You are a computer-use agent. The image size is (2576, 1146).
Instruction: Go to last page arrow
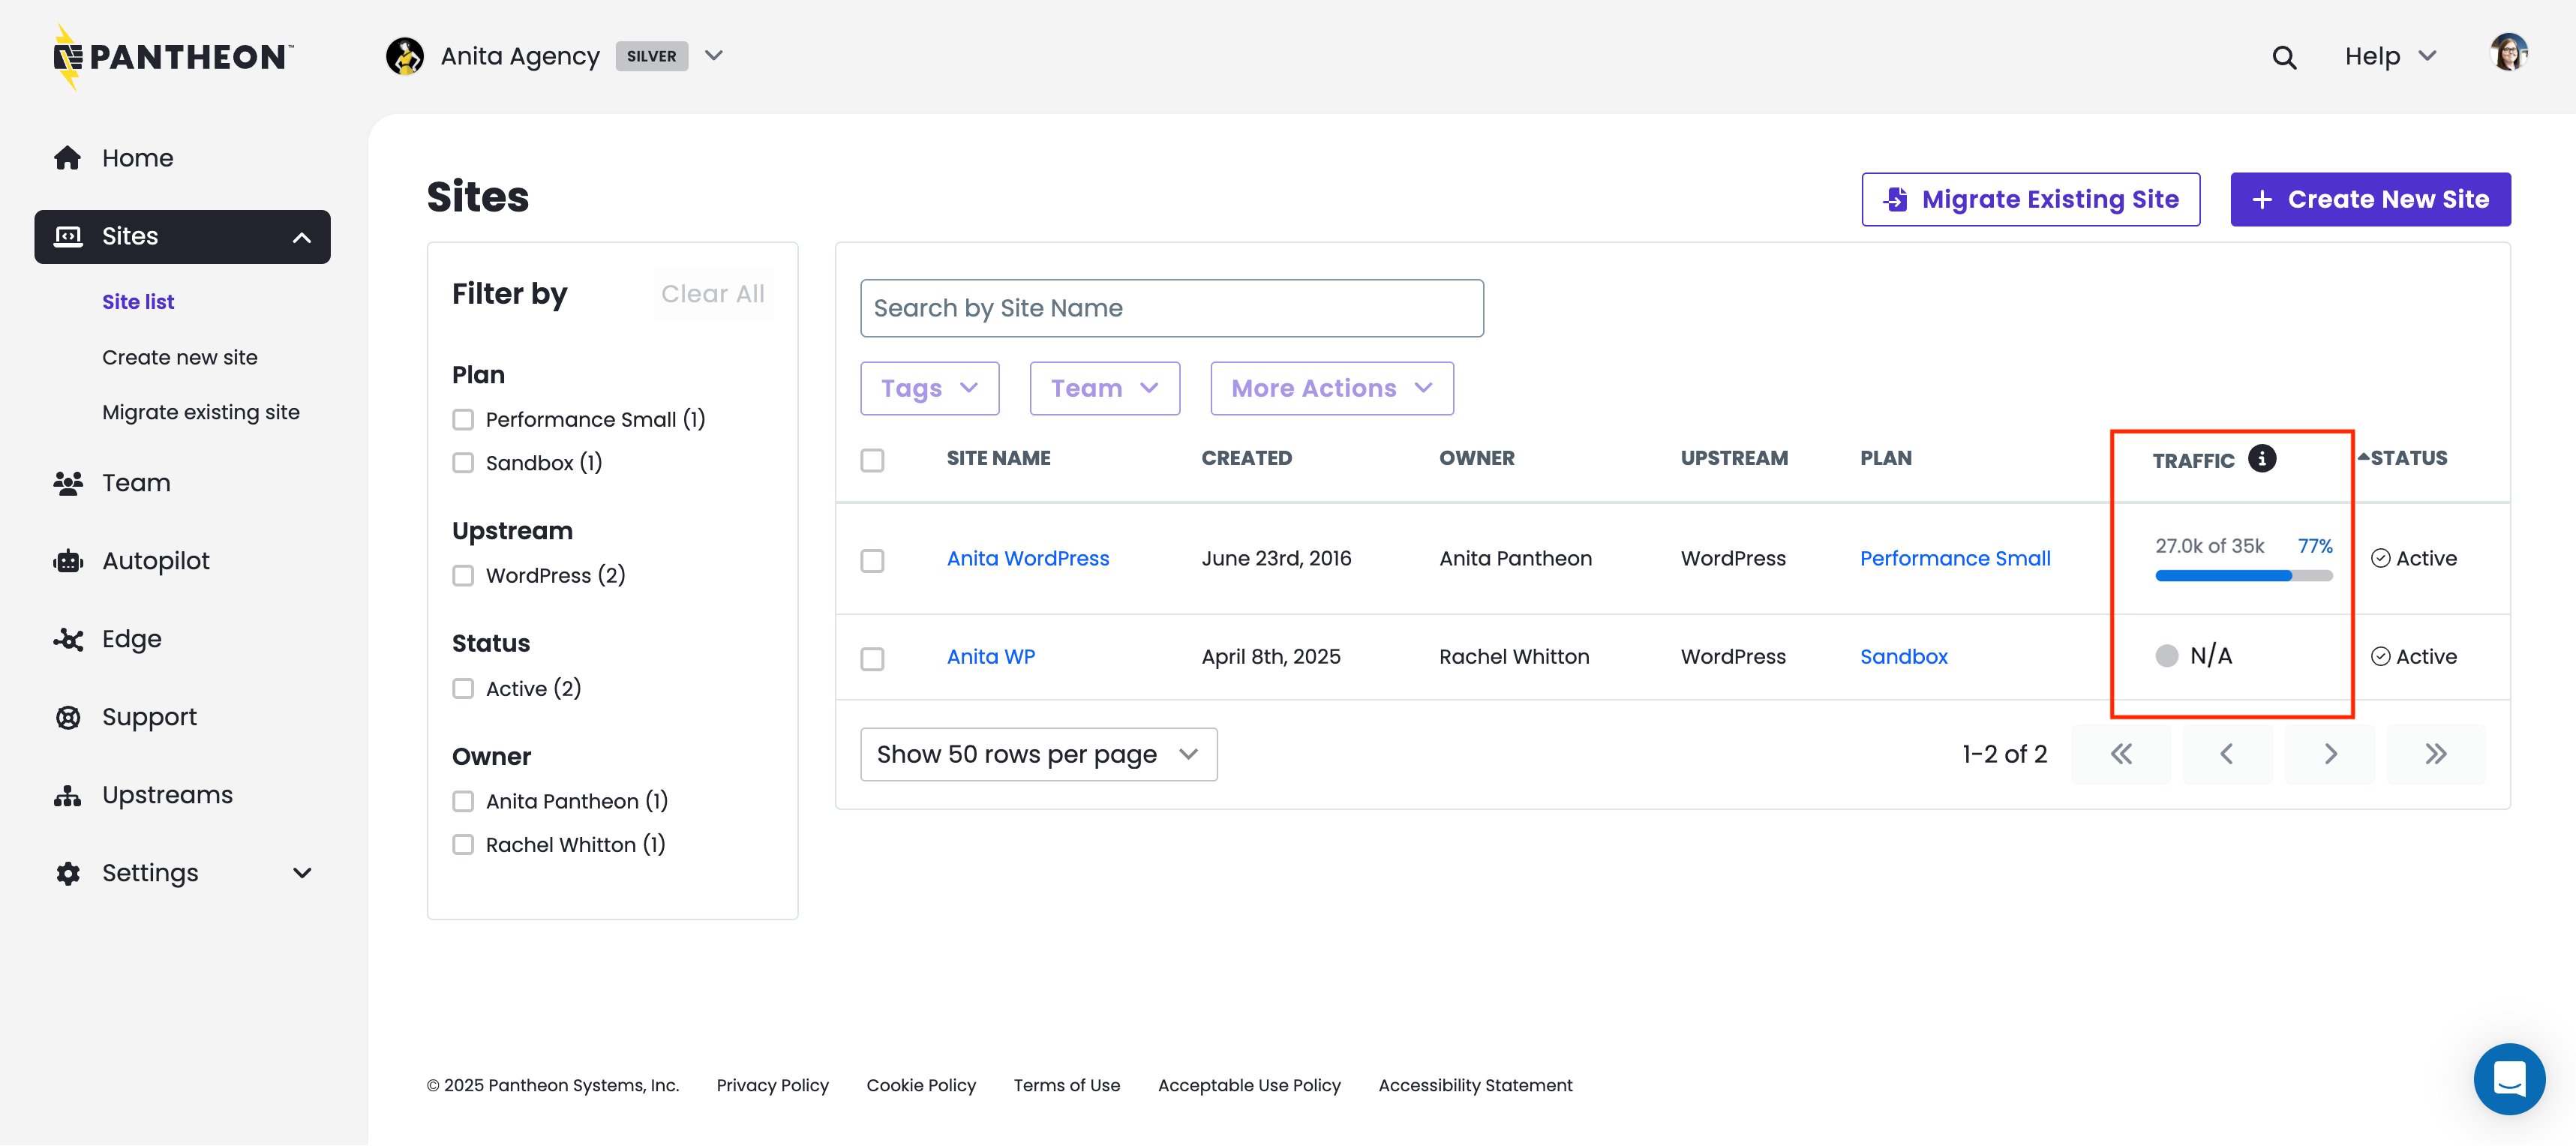point(2435,754)
